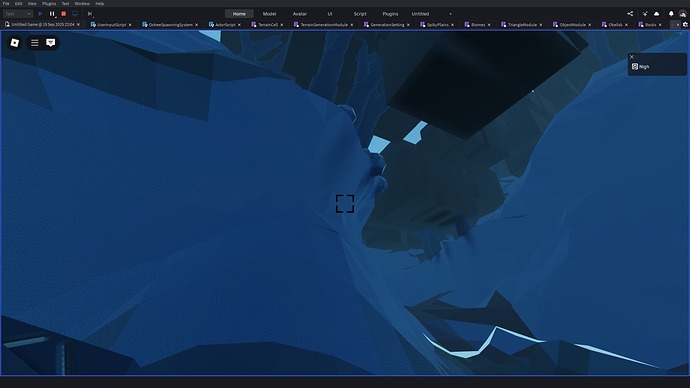Close the Untitled Game tab

(78, 25)
